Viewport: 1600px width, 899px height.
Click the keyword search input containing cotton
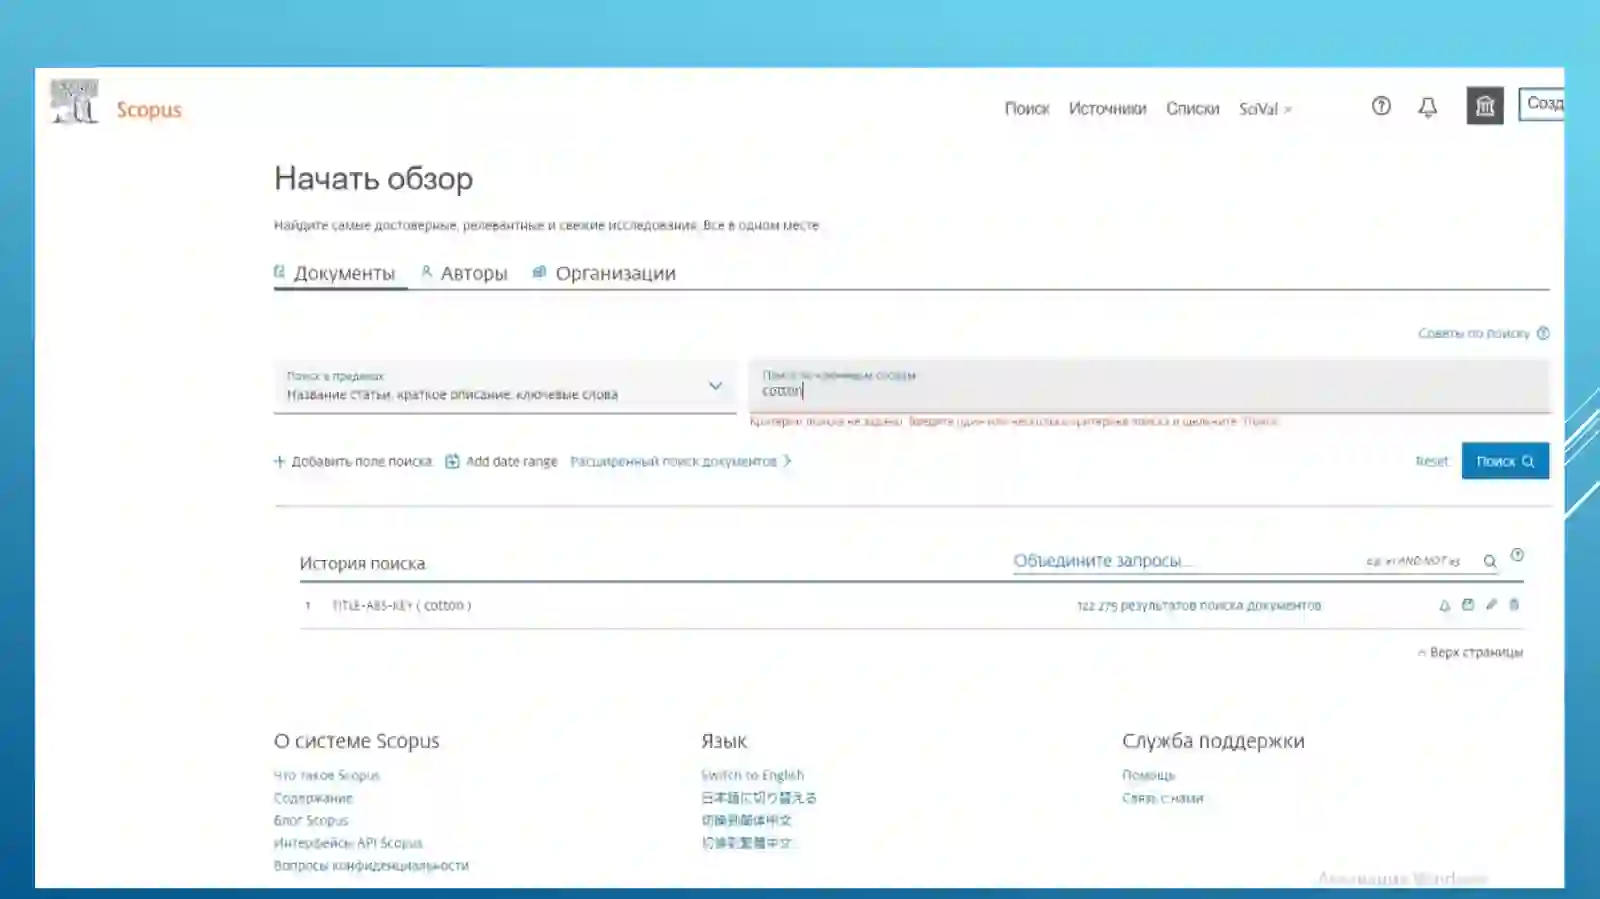click(x=1149, y=385)
